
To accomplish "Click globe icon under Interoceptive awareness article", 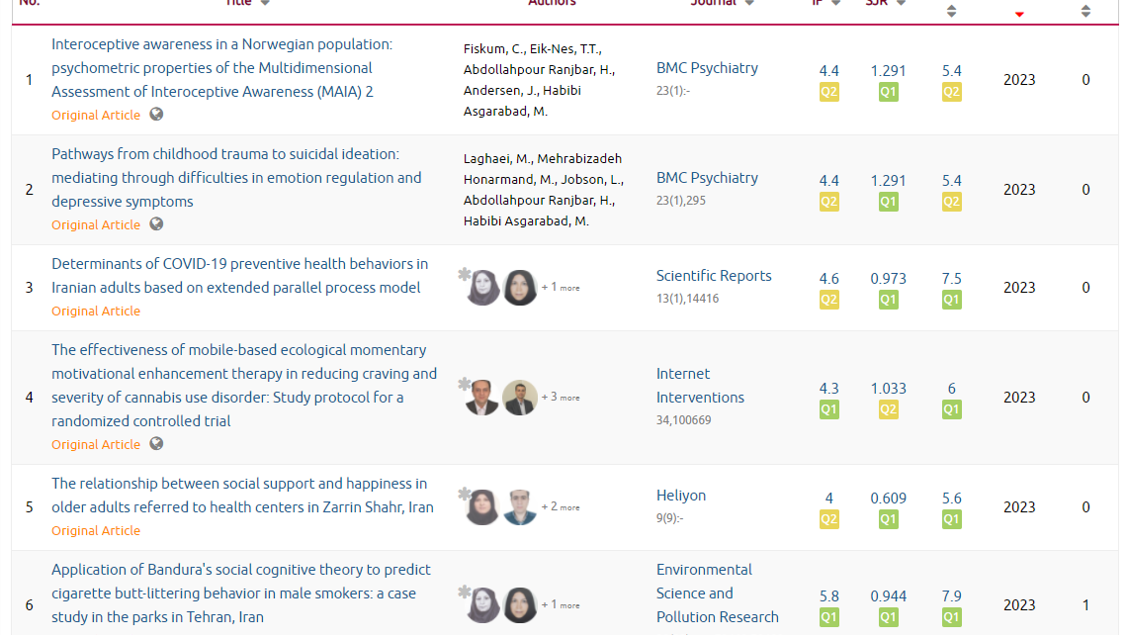I will pos(156,114).
